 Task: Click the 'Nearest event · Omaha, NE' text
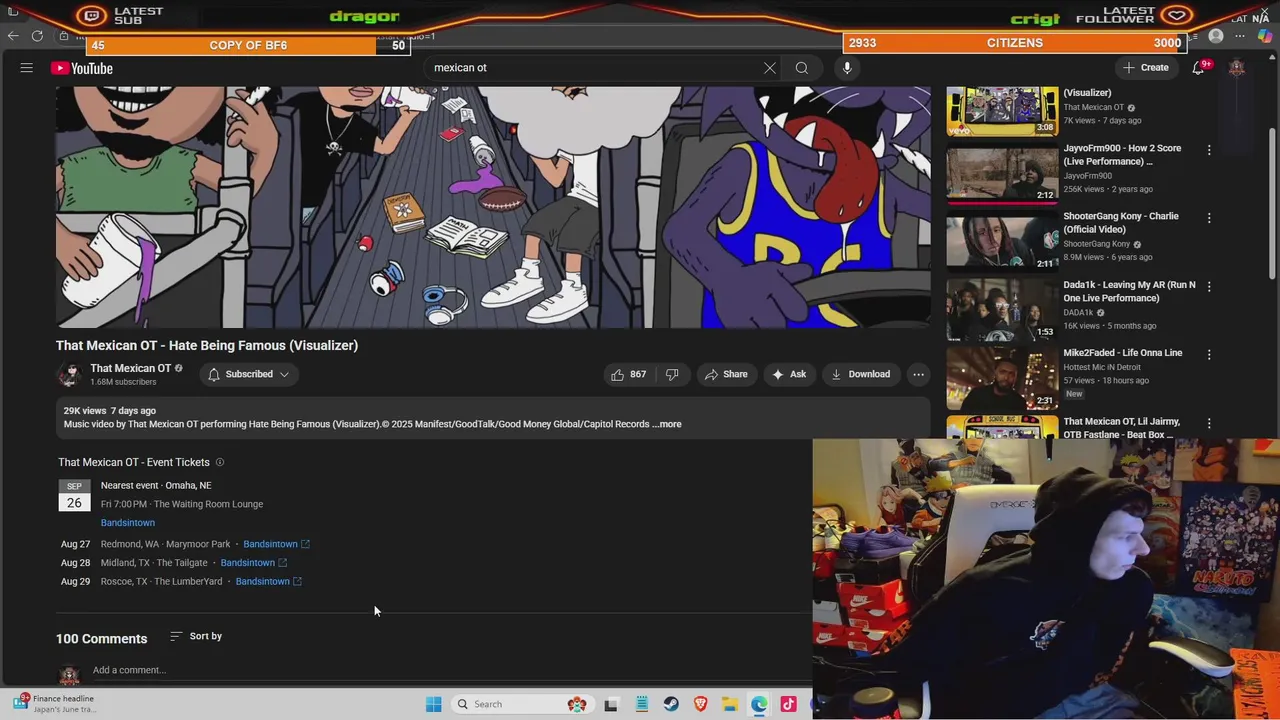click(x=156, y=485)
